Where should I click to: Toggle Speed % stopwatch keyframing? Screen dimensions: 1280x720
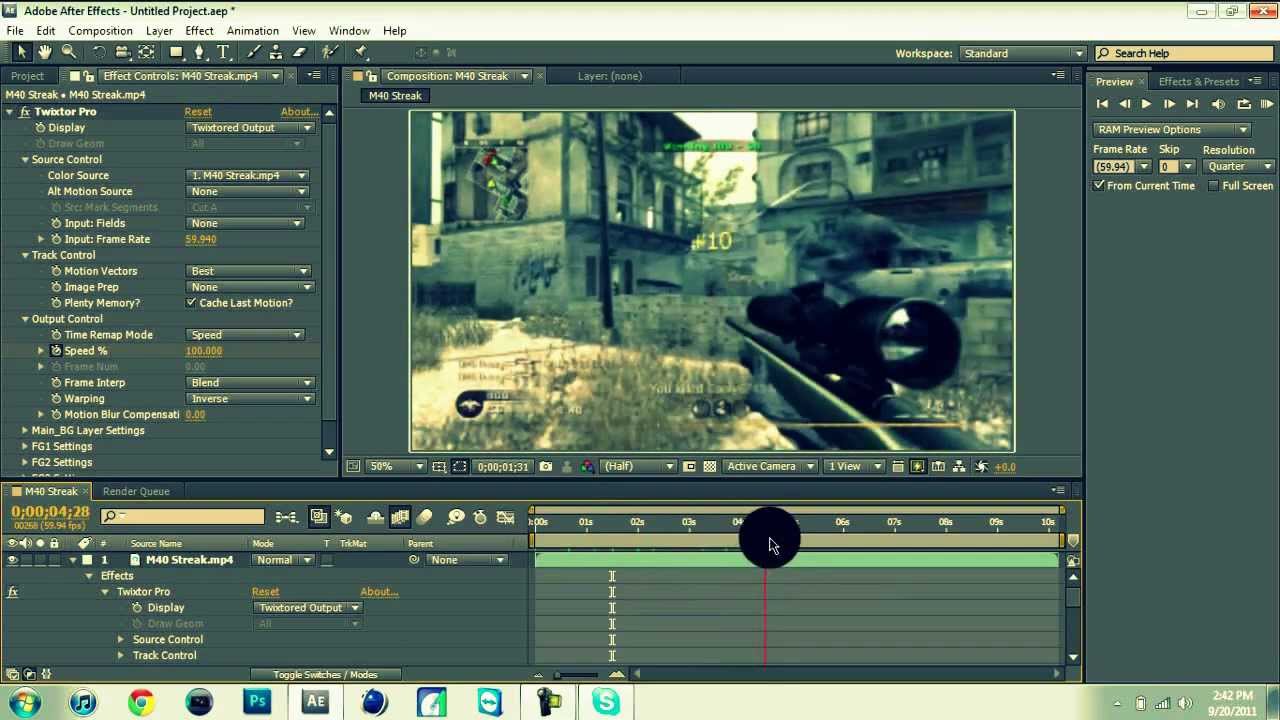click(x=56, y=351)
